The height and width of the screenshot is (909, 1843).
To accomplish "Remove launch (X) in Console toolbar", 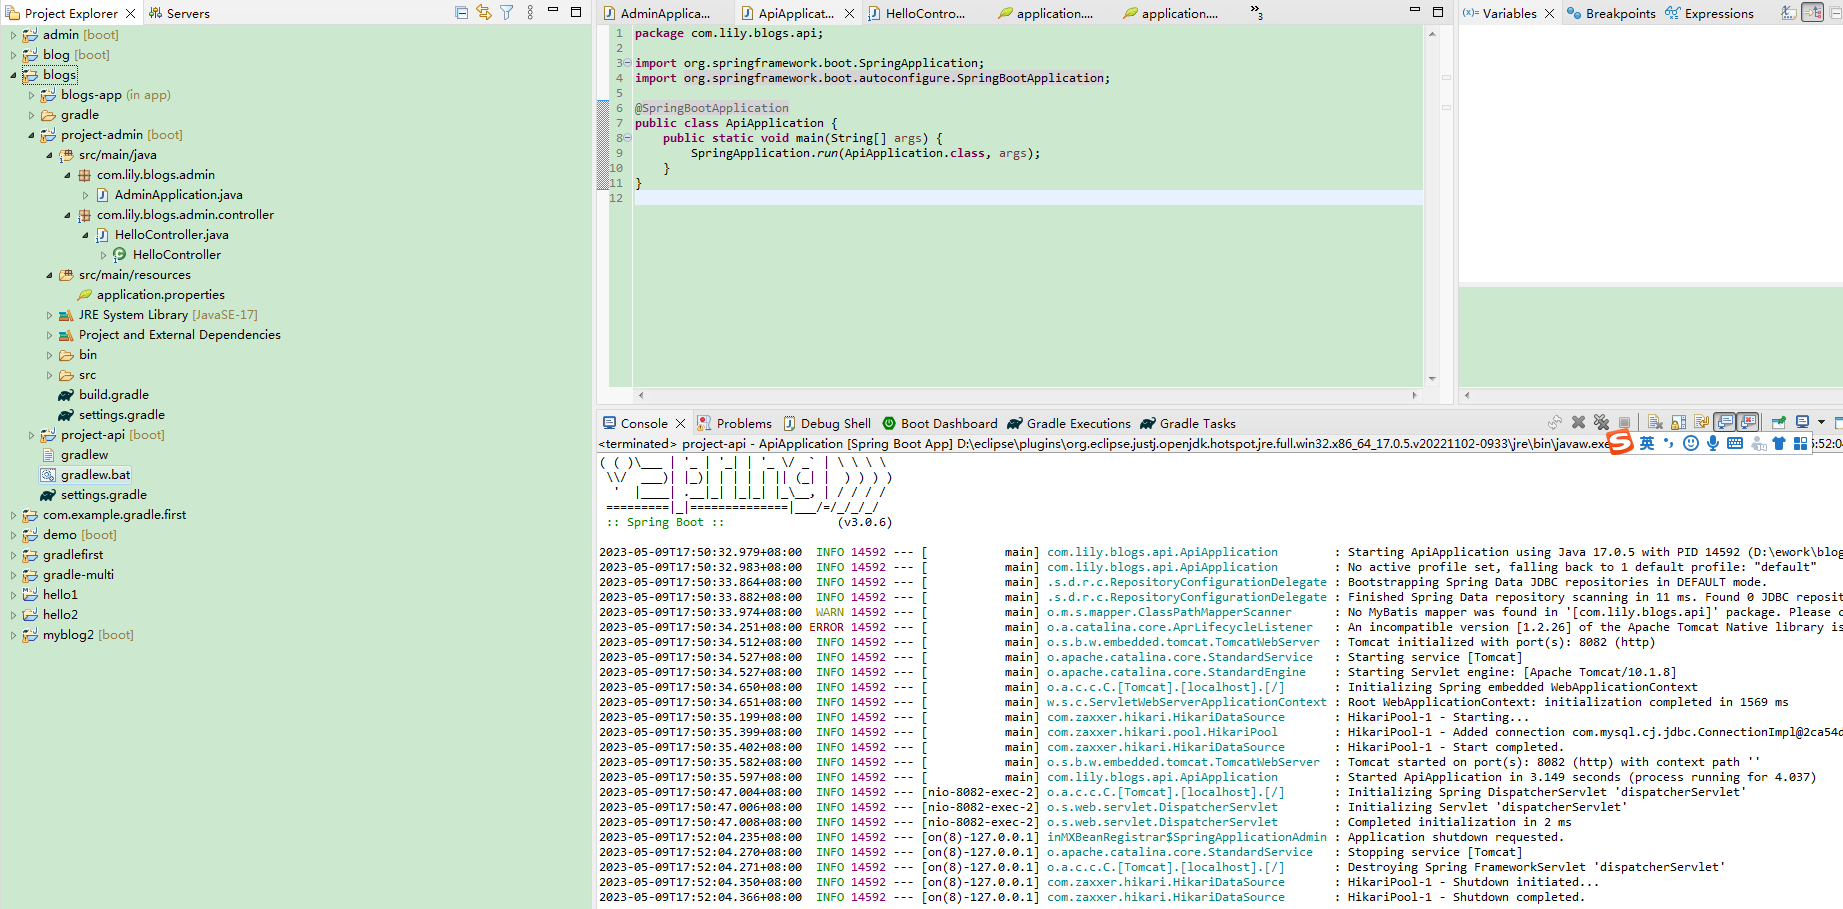I will [x=1578, y=422].
